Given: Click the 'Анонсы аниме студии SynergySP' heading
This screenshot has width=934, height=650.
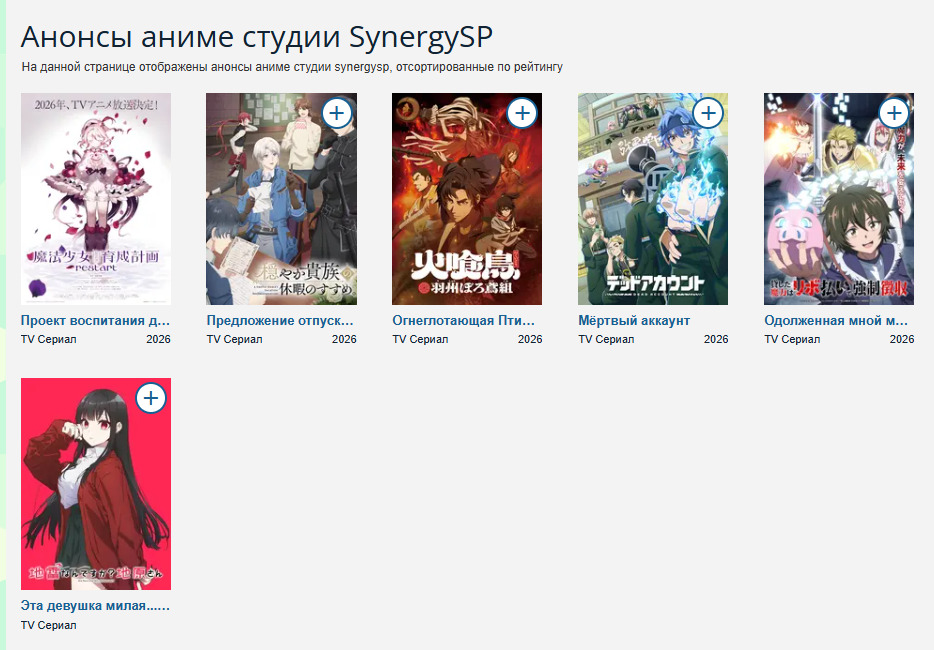Looking at the screenshot, I should [257, 37].
